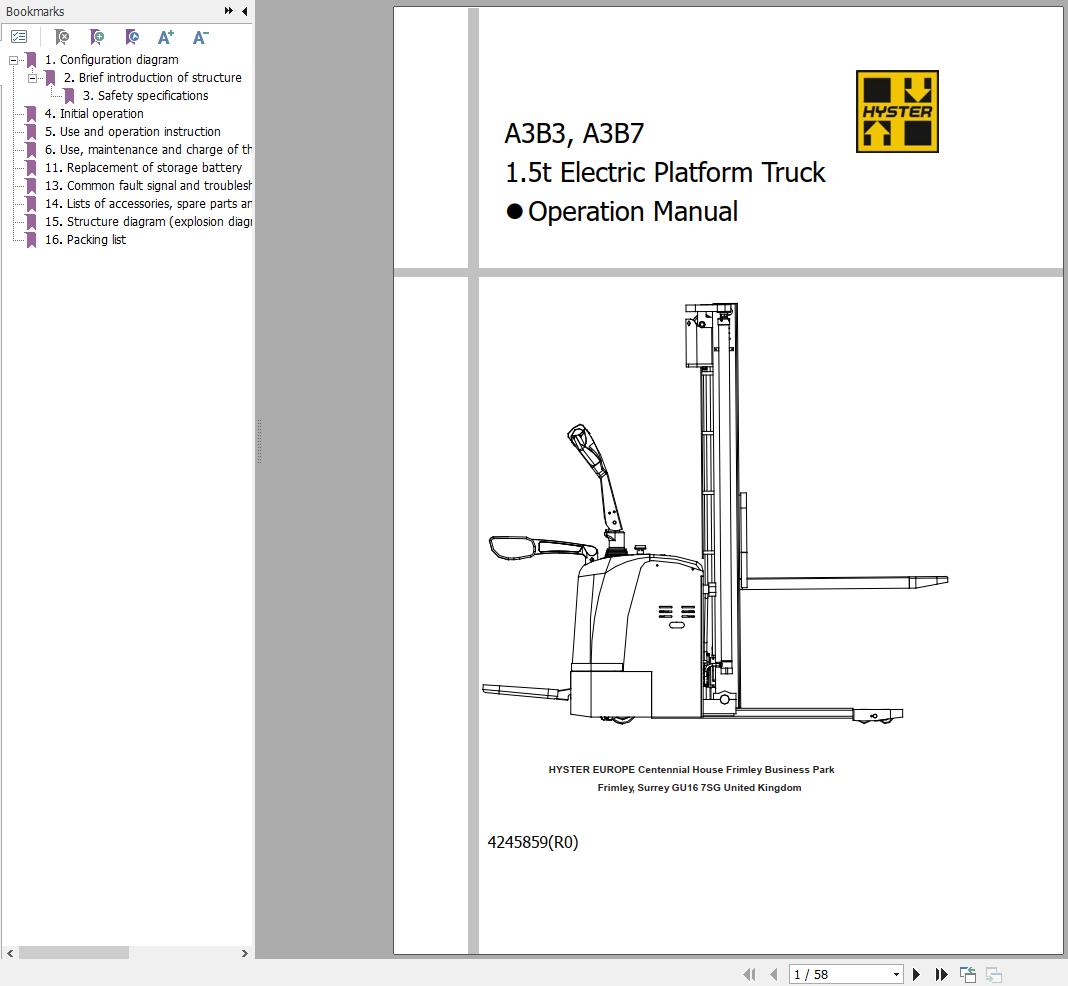
Task: Open the page number dropdown arrow
Action: point(896,974)
